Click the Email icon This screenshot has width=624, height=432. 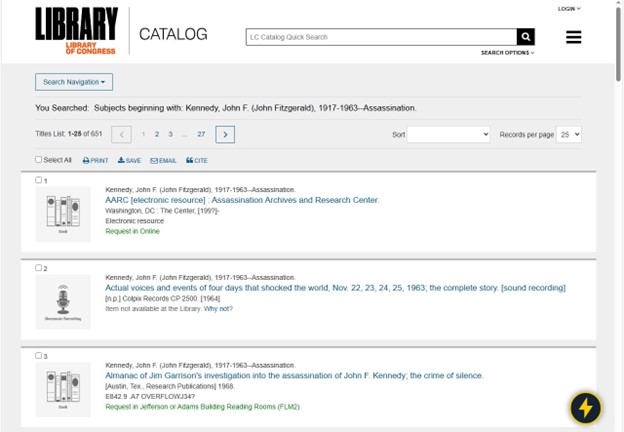click(163, 160)
